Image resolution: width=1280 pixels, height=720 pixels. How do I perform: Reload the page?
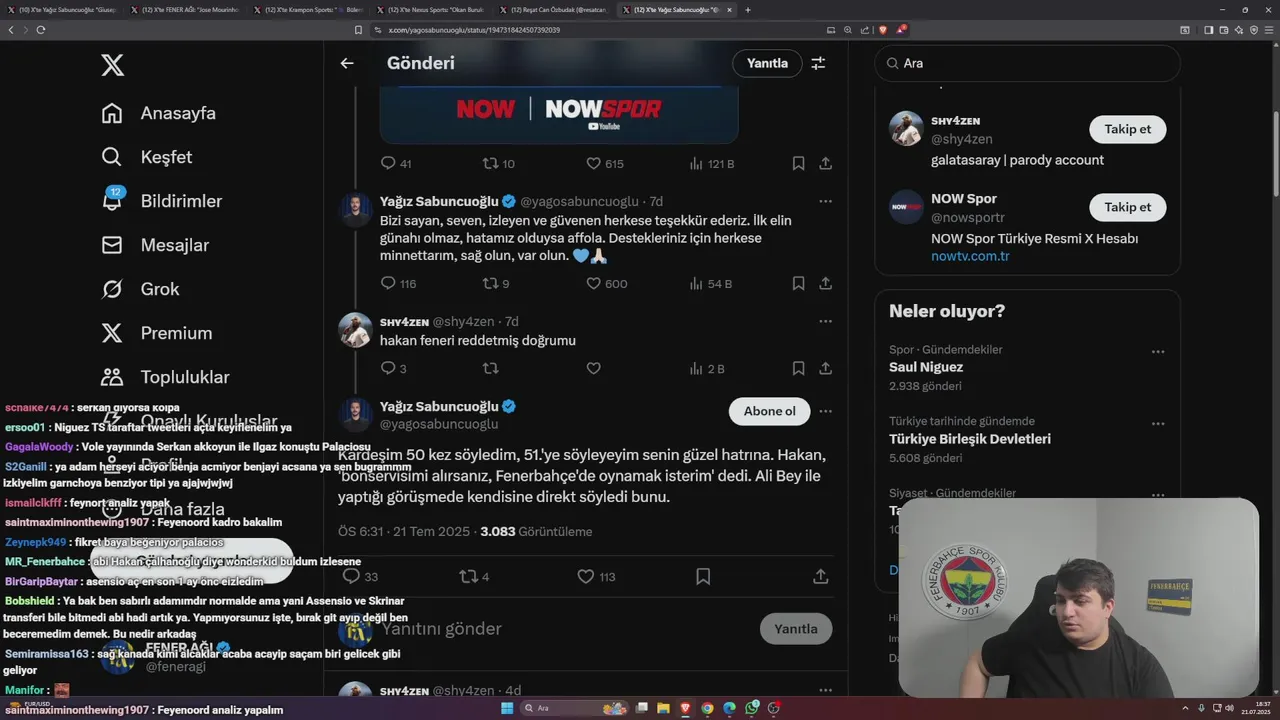tap(41, 30)
